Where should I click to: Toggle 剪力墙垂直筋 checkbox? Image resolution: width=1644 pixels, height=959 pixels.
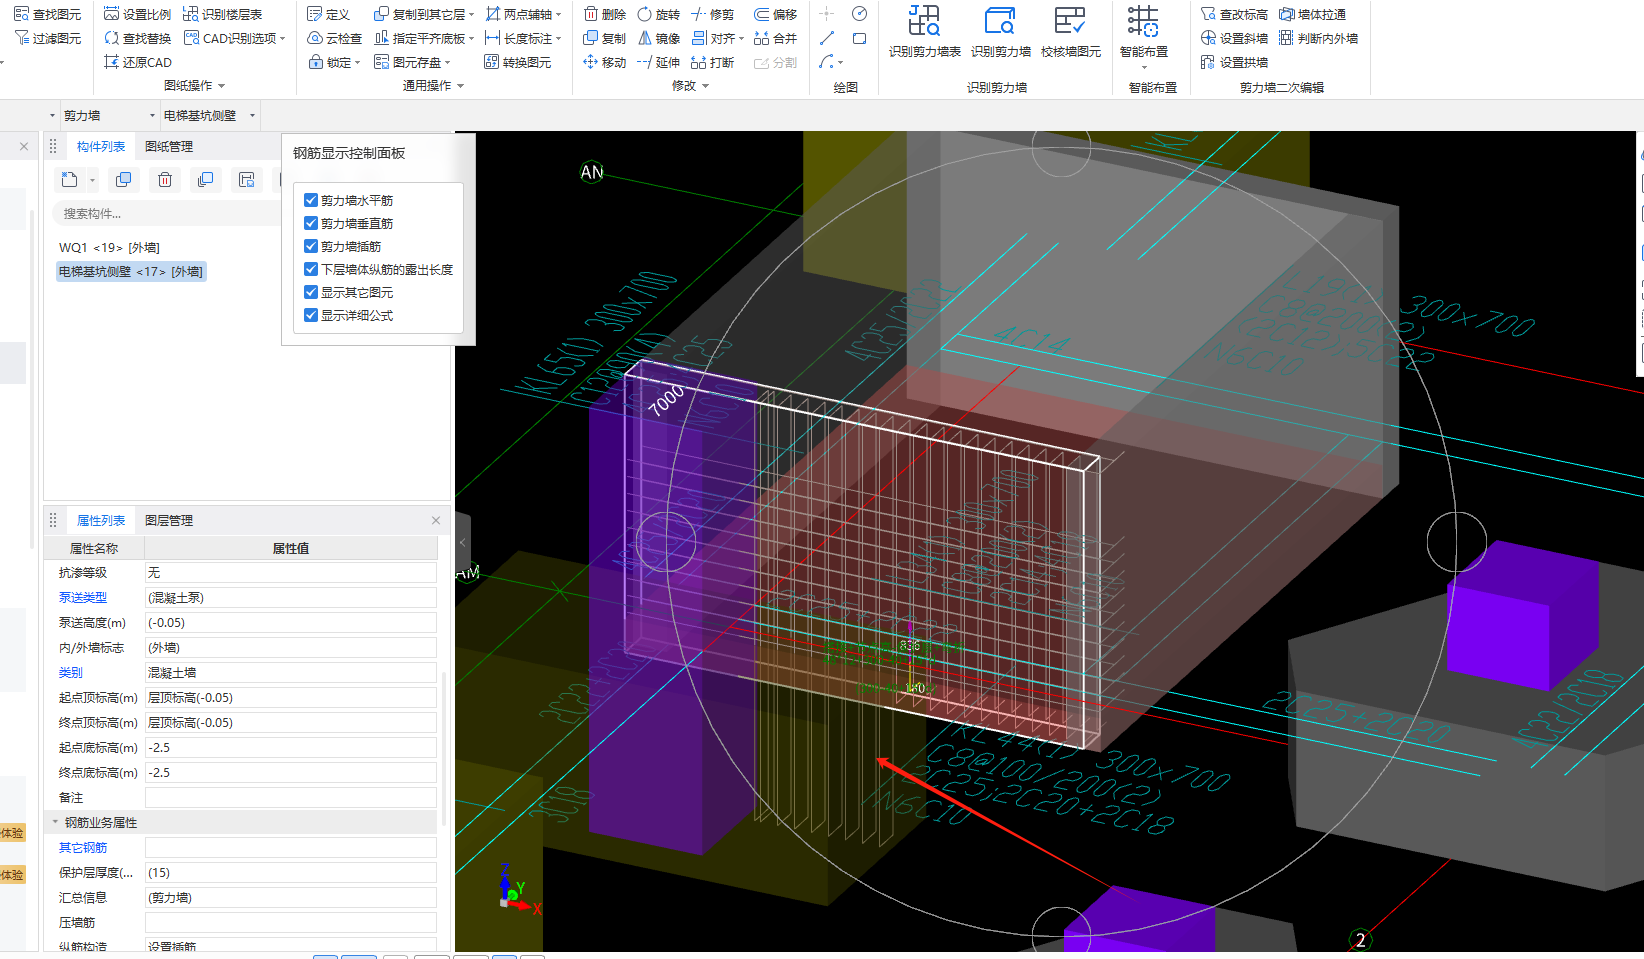311,223
